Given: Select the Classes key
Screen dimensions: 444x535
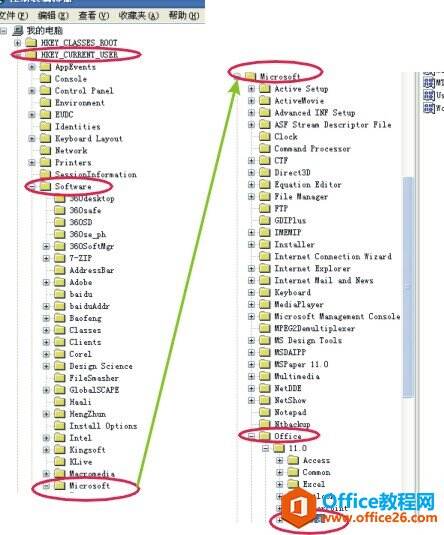Looking at the screenshot, I should [85, 330].
